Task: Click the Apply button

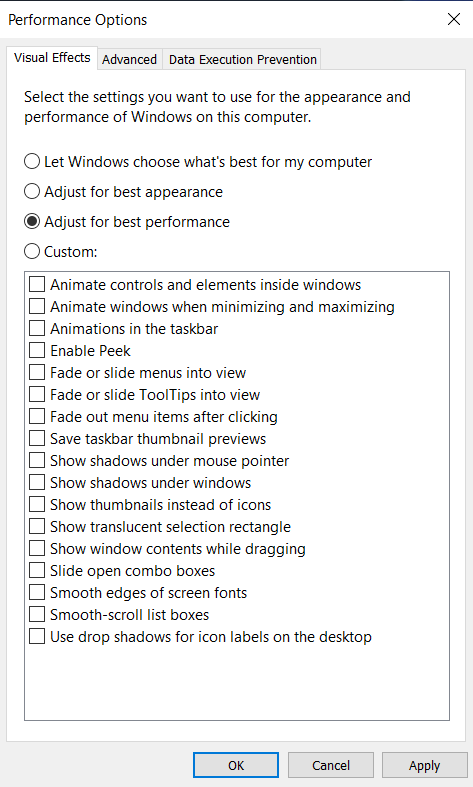Action: tap(424, 765)
